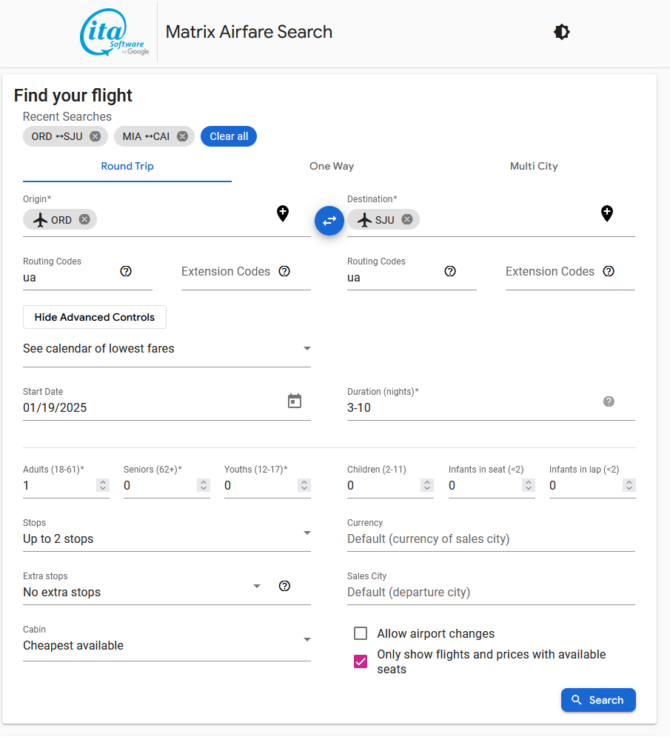The height and width of the screenshot is (737, 670).
Task: Open the Stops dropdown
Action: click(x=167, y=534)
